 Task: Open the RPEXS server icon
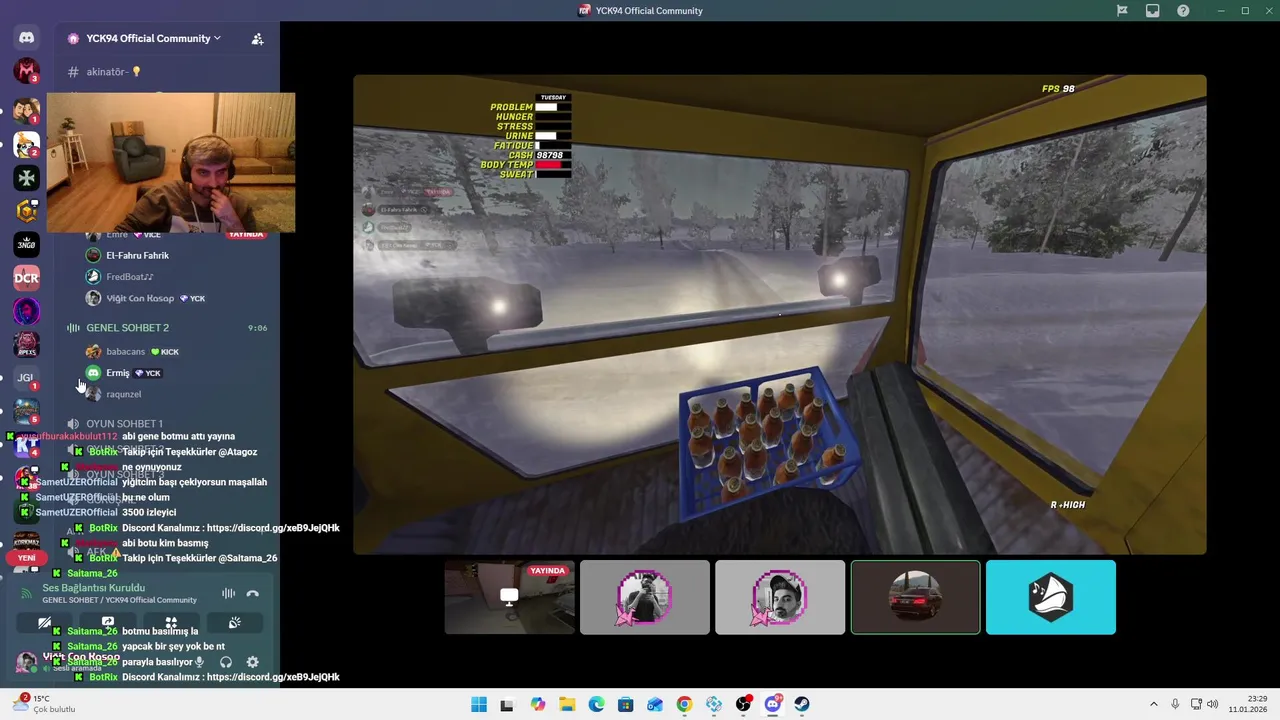point(26,344)
